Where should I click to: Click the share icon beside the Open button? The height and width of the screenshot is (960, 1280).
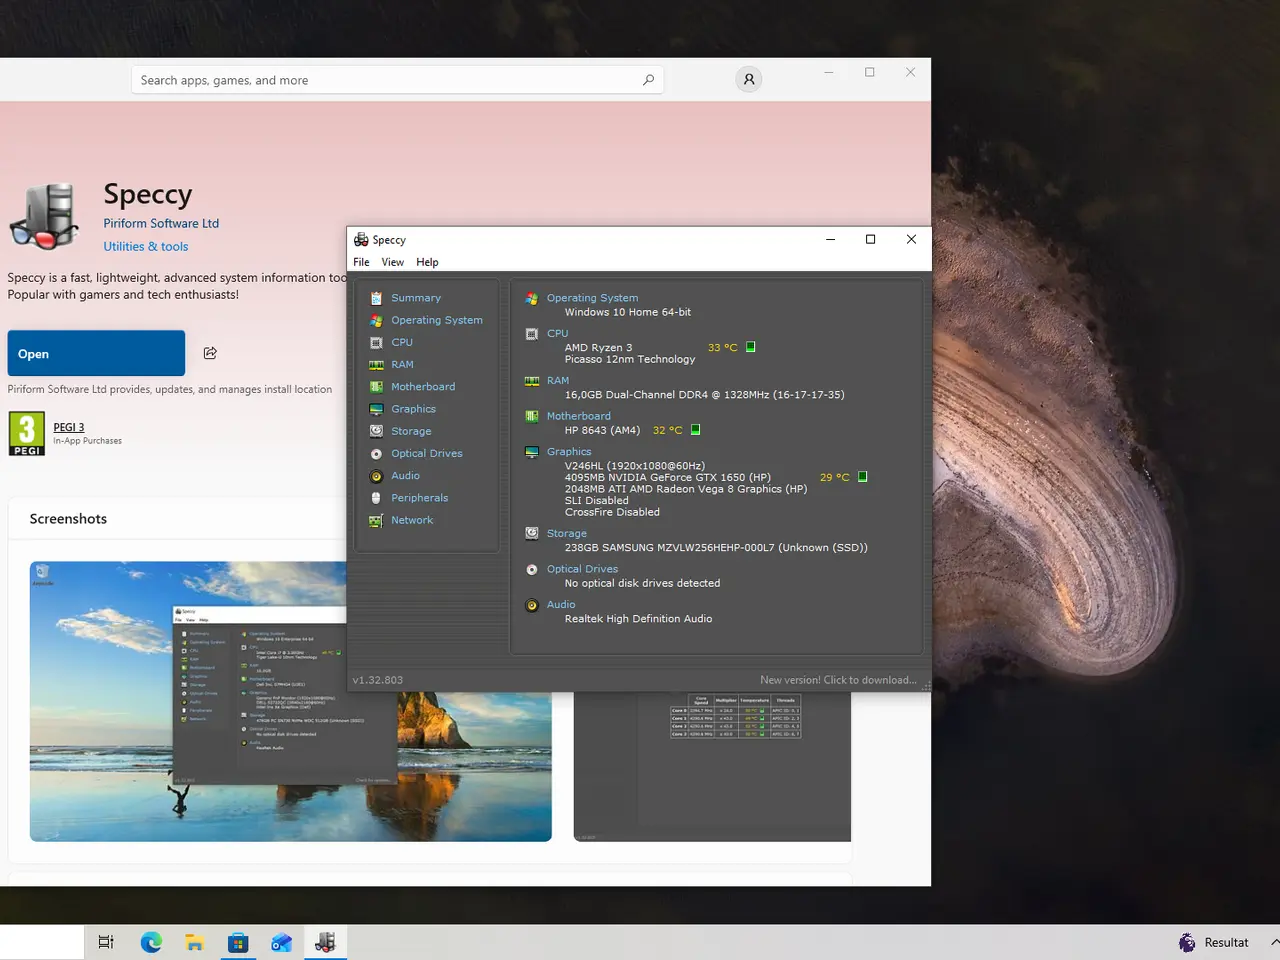click(x=210, y=353)
